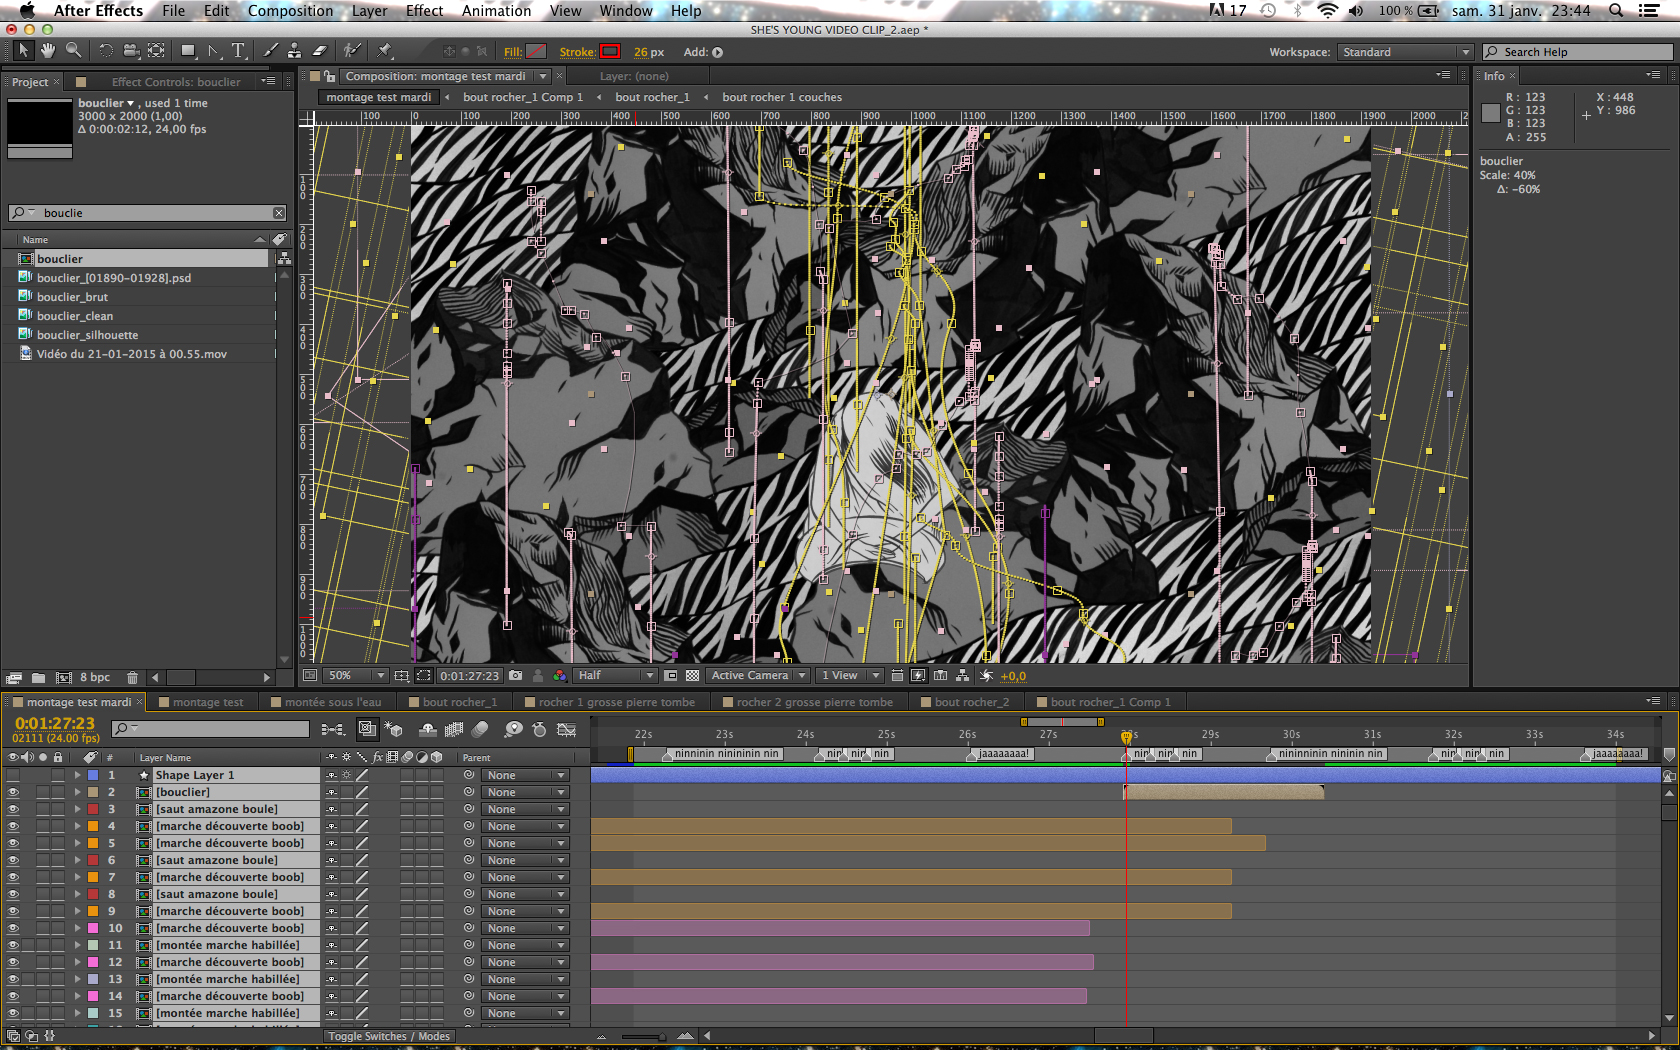Select the Eraser tool
The image size is (1680, 1050).
[x=320, y=50]
